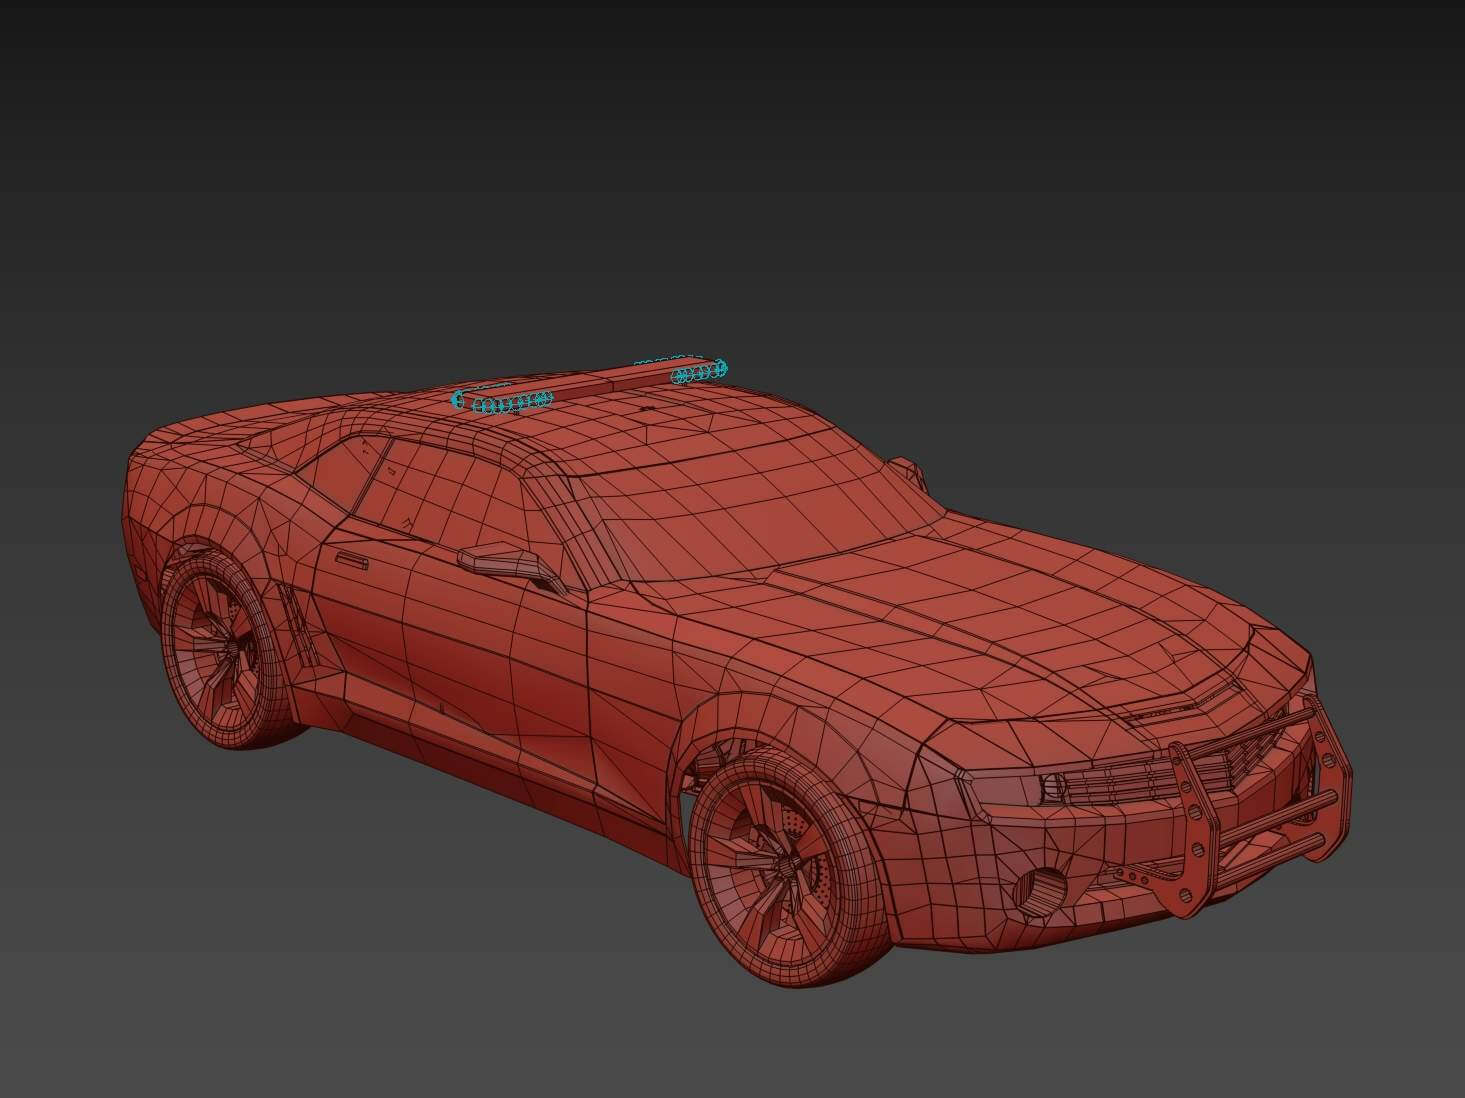The image size is (1465, 1098).
Task: Click the door handle on the side
Action: 350,559
